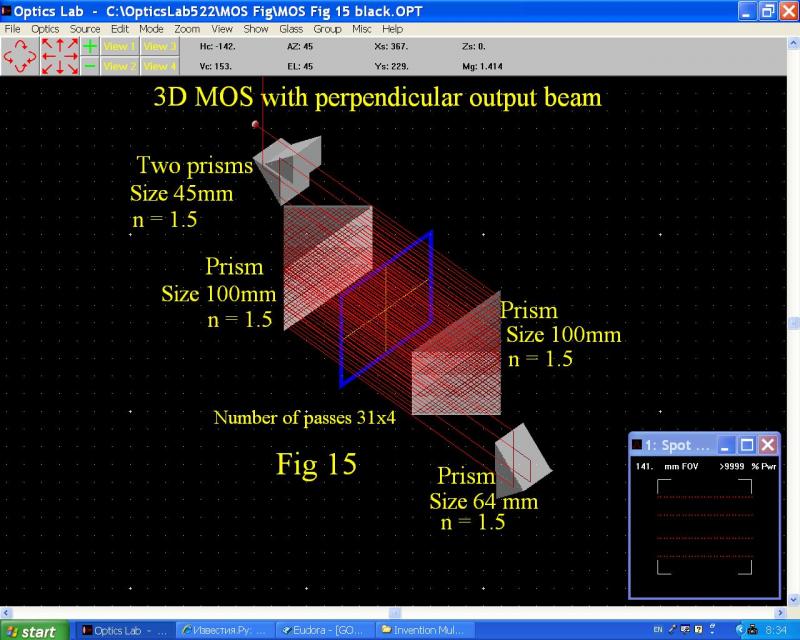Open the Optics menu
Image resolution: width=800 pixels, height=640 pixels.
click(45, 29)
